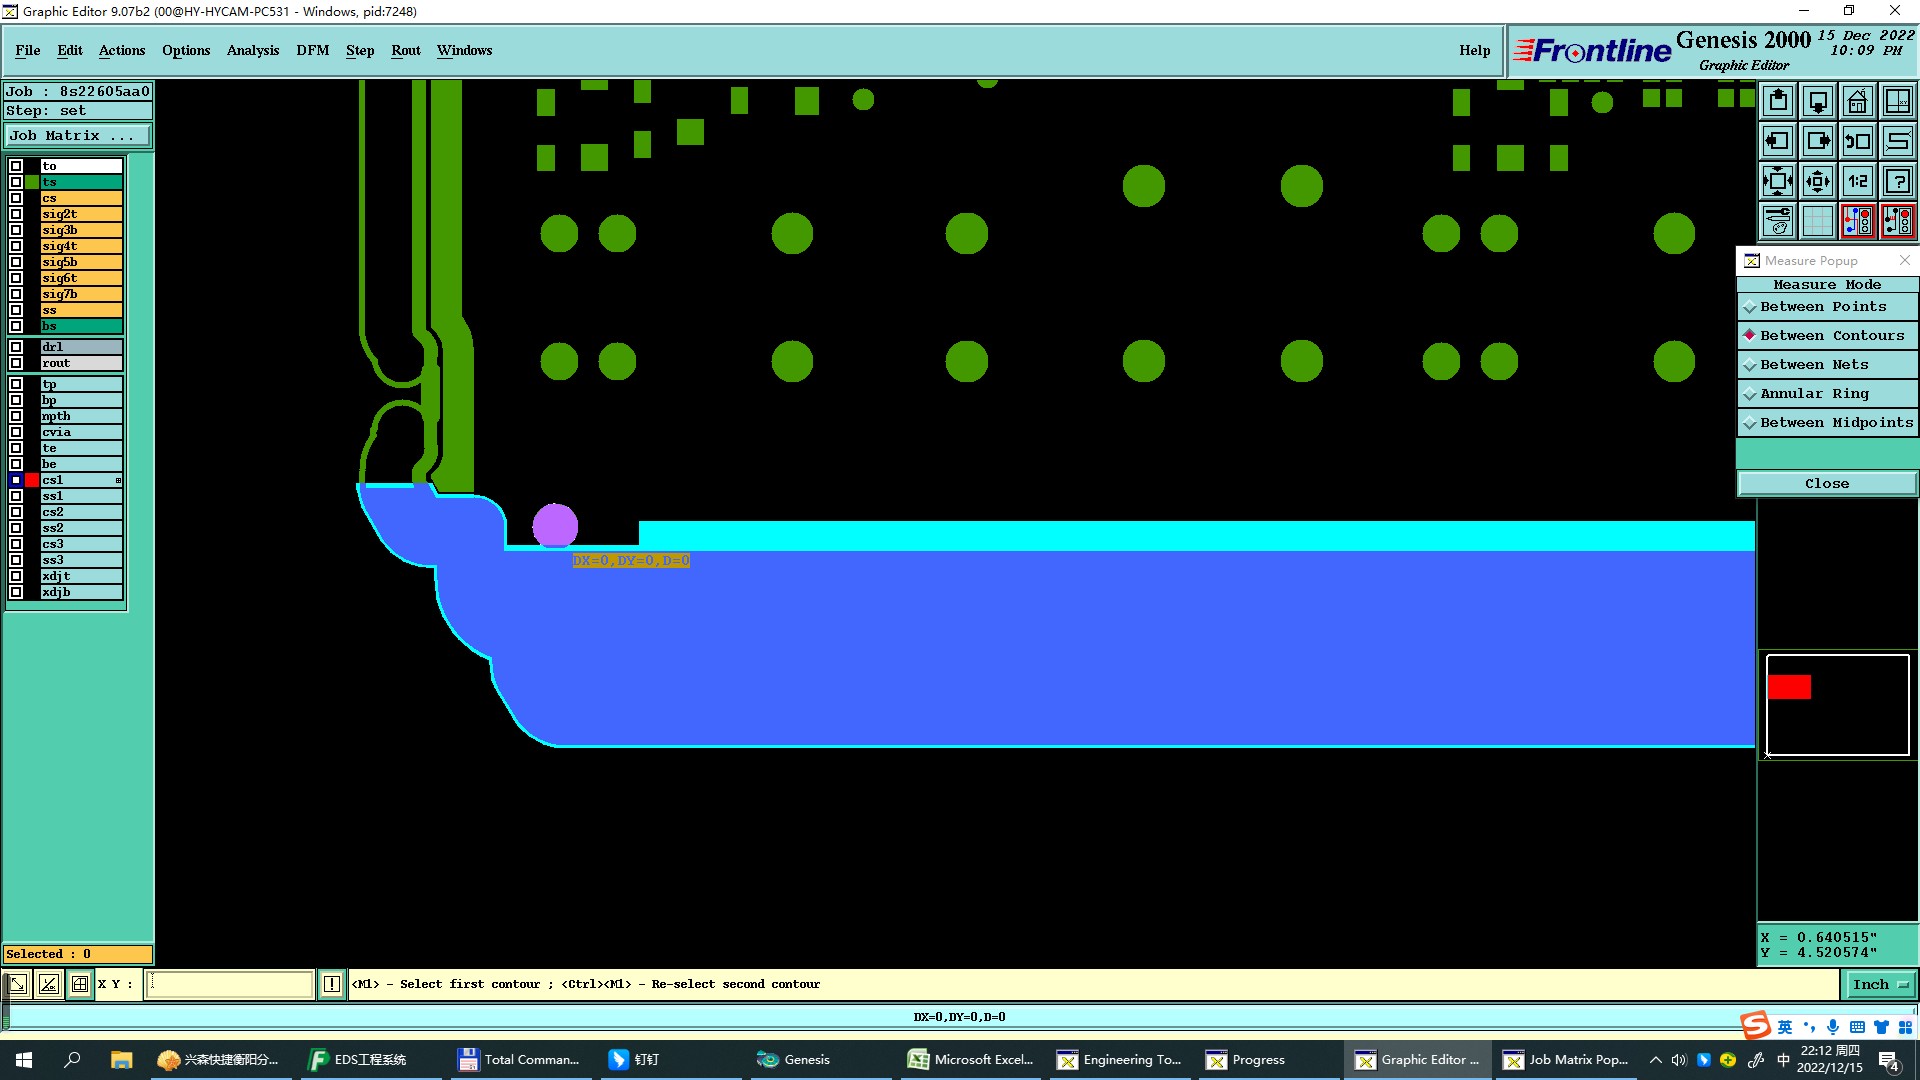Close the Measure Popup with Close button
The height and width of the screenshot is (1080, 1920).
[1826, 484]
